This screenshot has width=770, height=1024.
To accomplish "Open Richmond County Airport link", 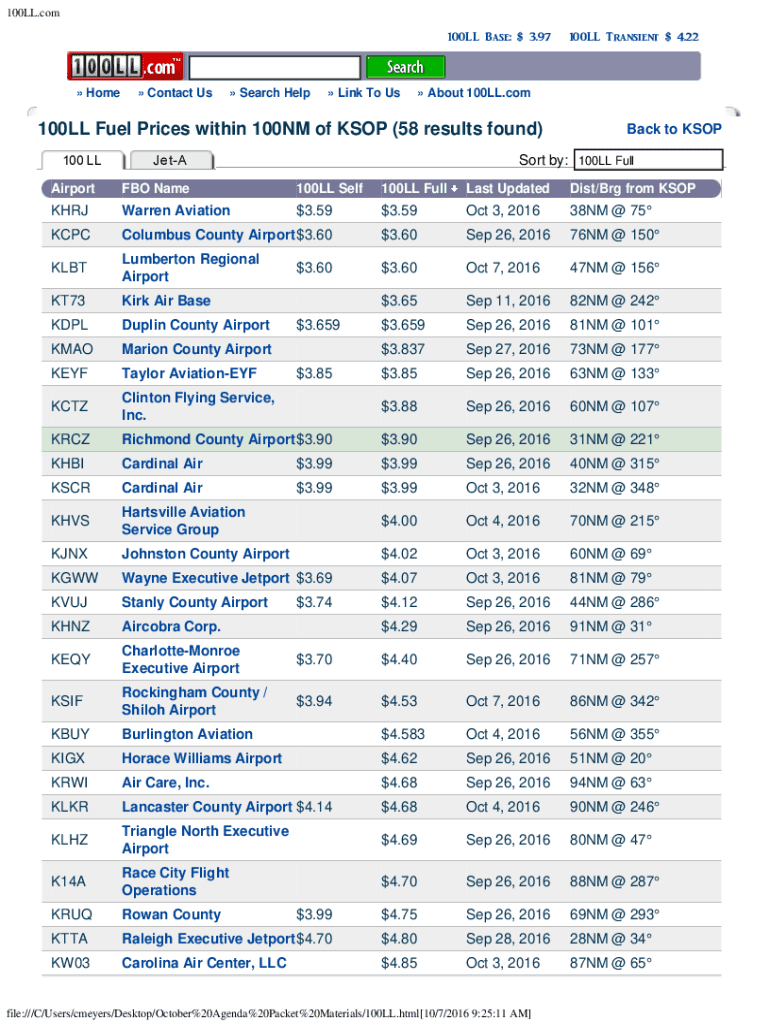I will pos(208,440).
